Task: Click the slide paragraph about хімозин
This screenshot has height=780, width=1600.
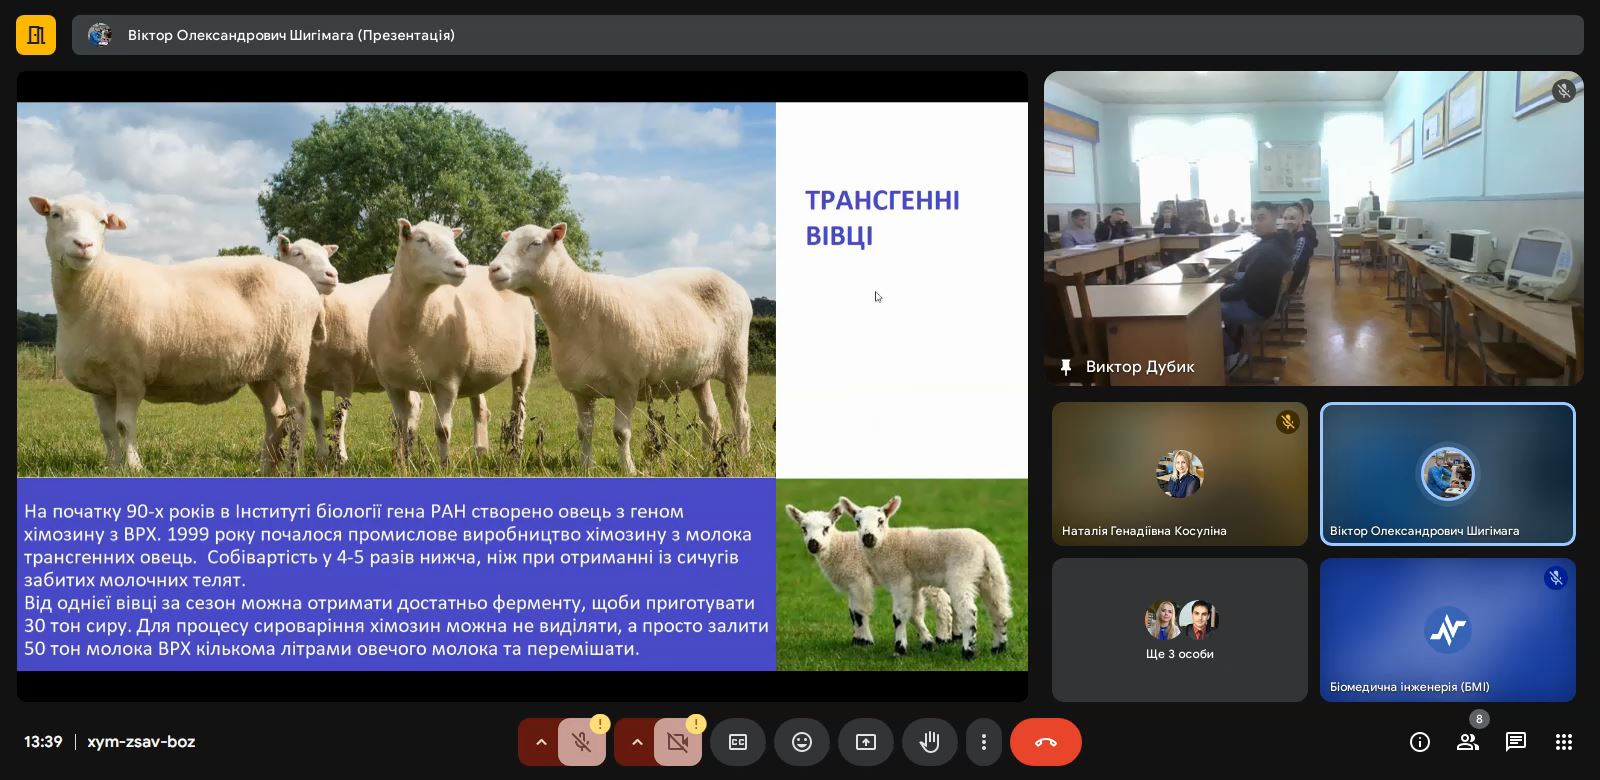Action: 396,580
